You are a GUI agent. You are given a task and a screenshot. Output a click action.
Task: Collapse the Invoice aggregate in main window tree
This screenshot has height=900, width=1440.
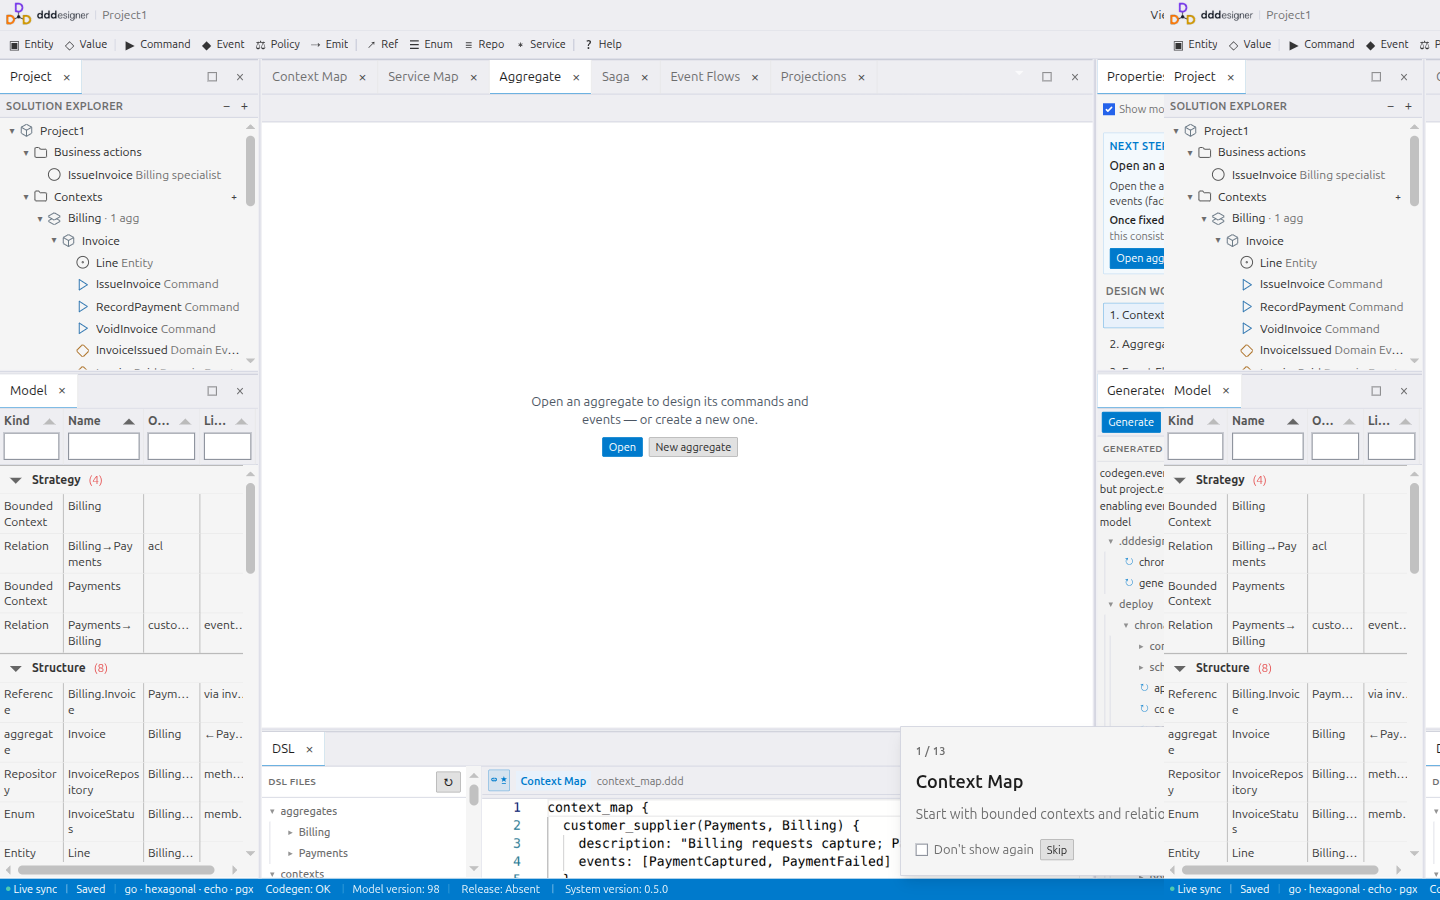click(54, 241)
